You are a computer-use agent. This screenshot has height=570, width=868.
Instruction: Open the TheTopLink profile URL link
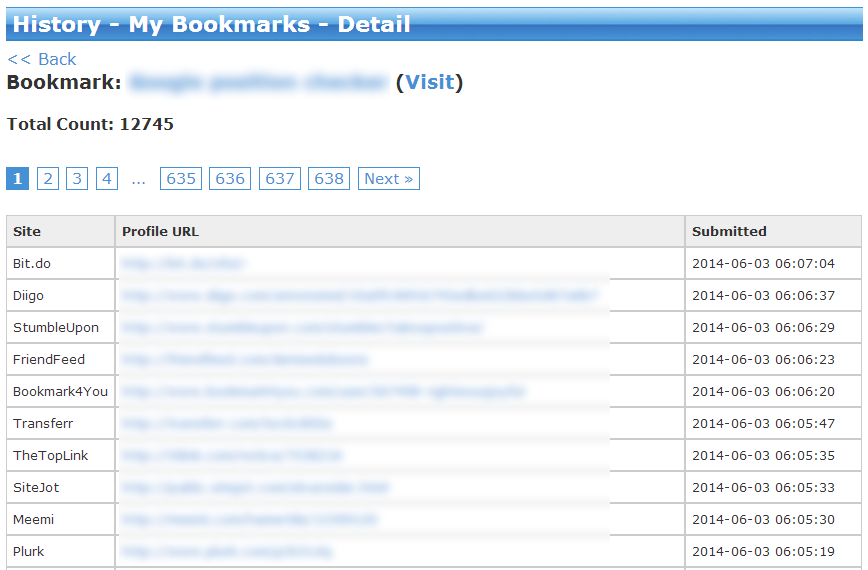[232, 455]
